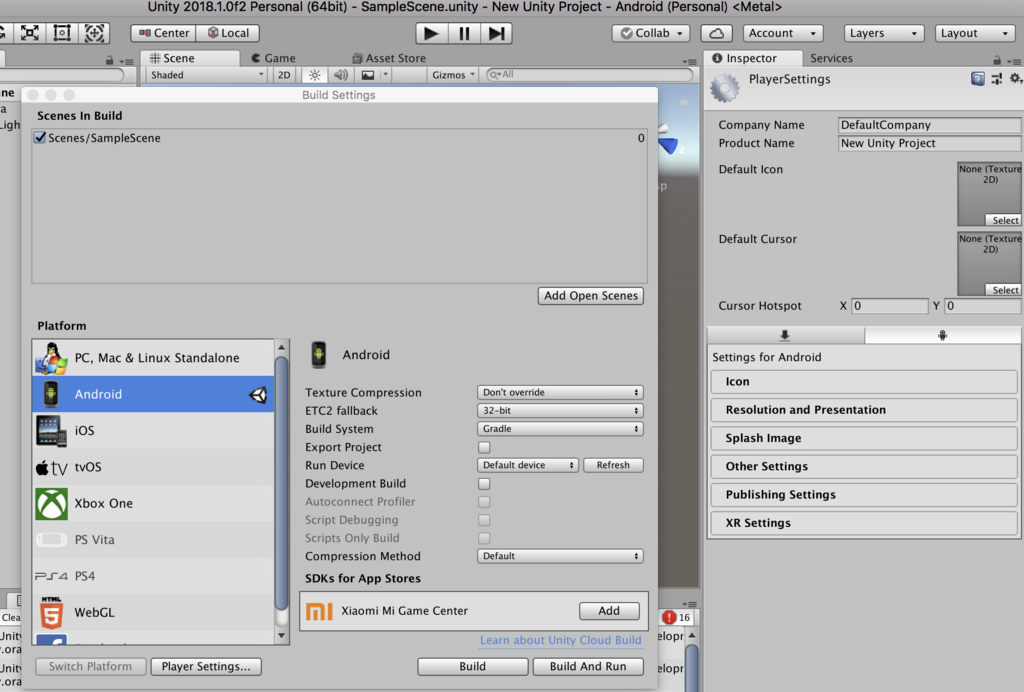
Task: Open the Layout dropdown
Action: (x=975, y=33)
